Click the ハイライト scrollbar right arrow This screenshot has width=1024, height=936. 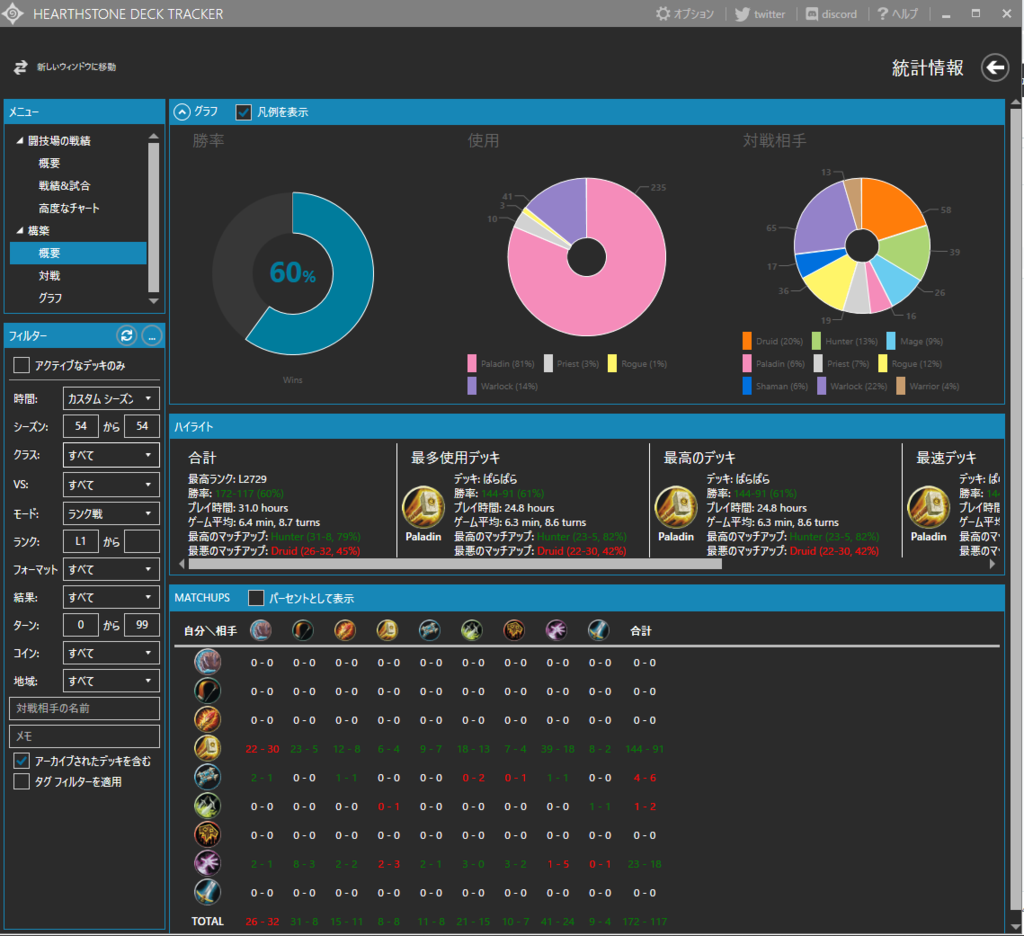coord(993,564)
